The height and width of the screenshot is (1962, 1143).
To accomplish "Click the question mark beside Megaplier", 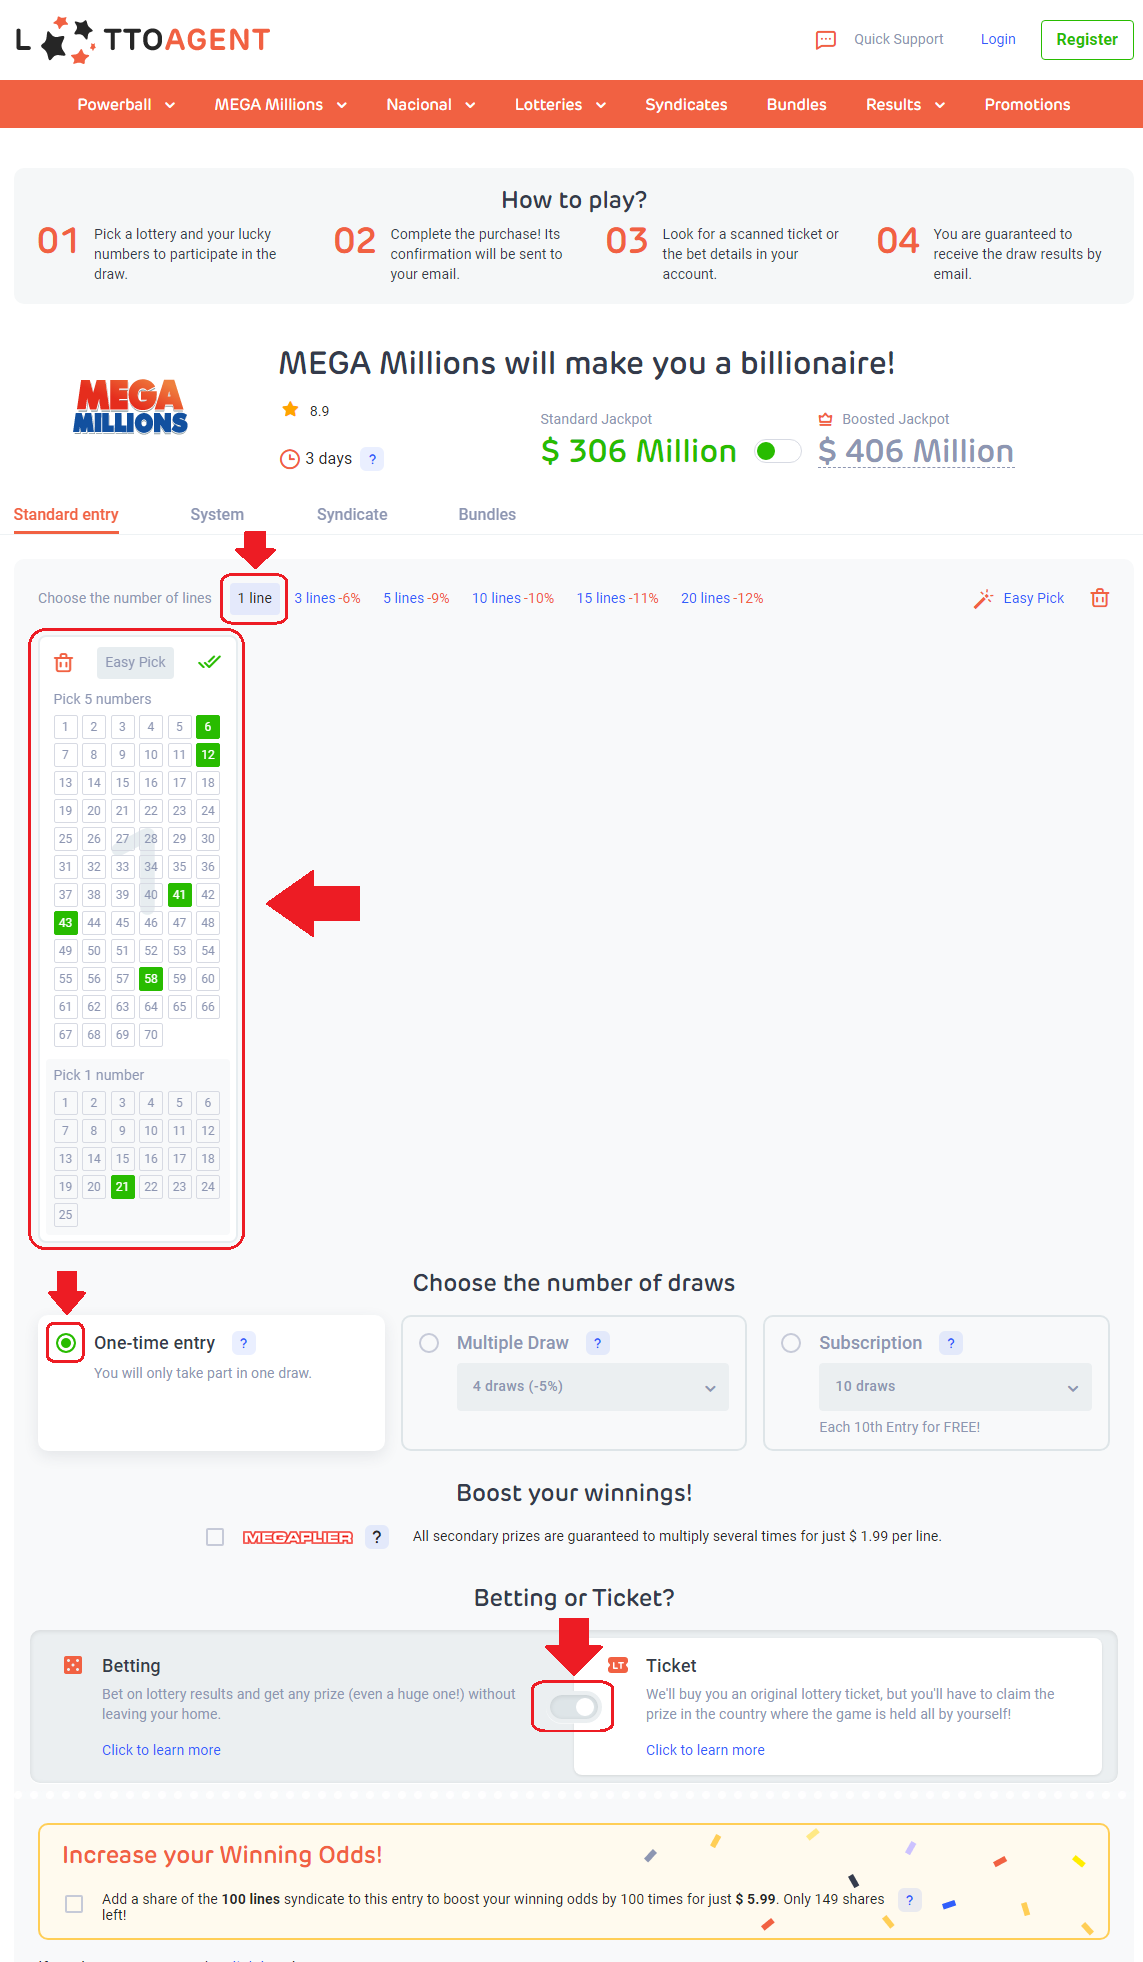I will (377, 1537).
